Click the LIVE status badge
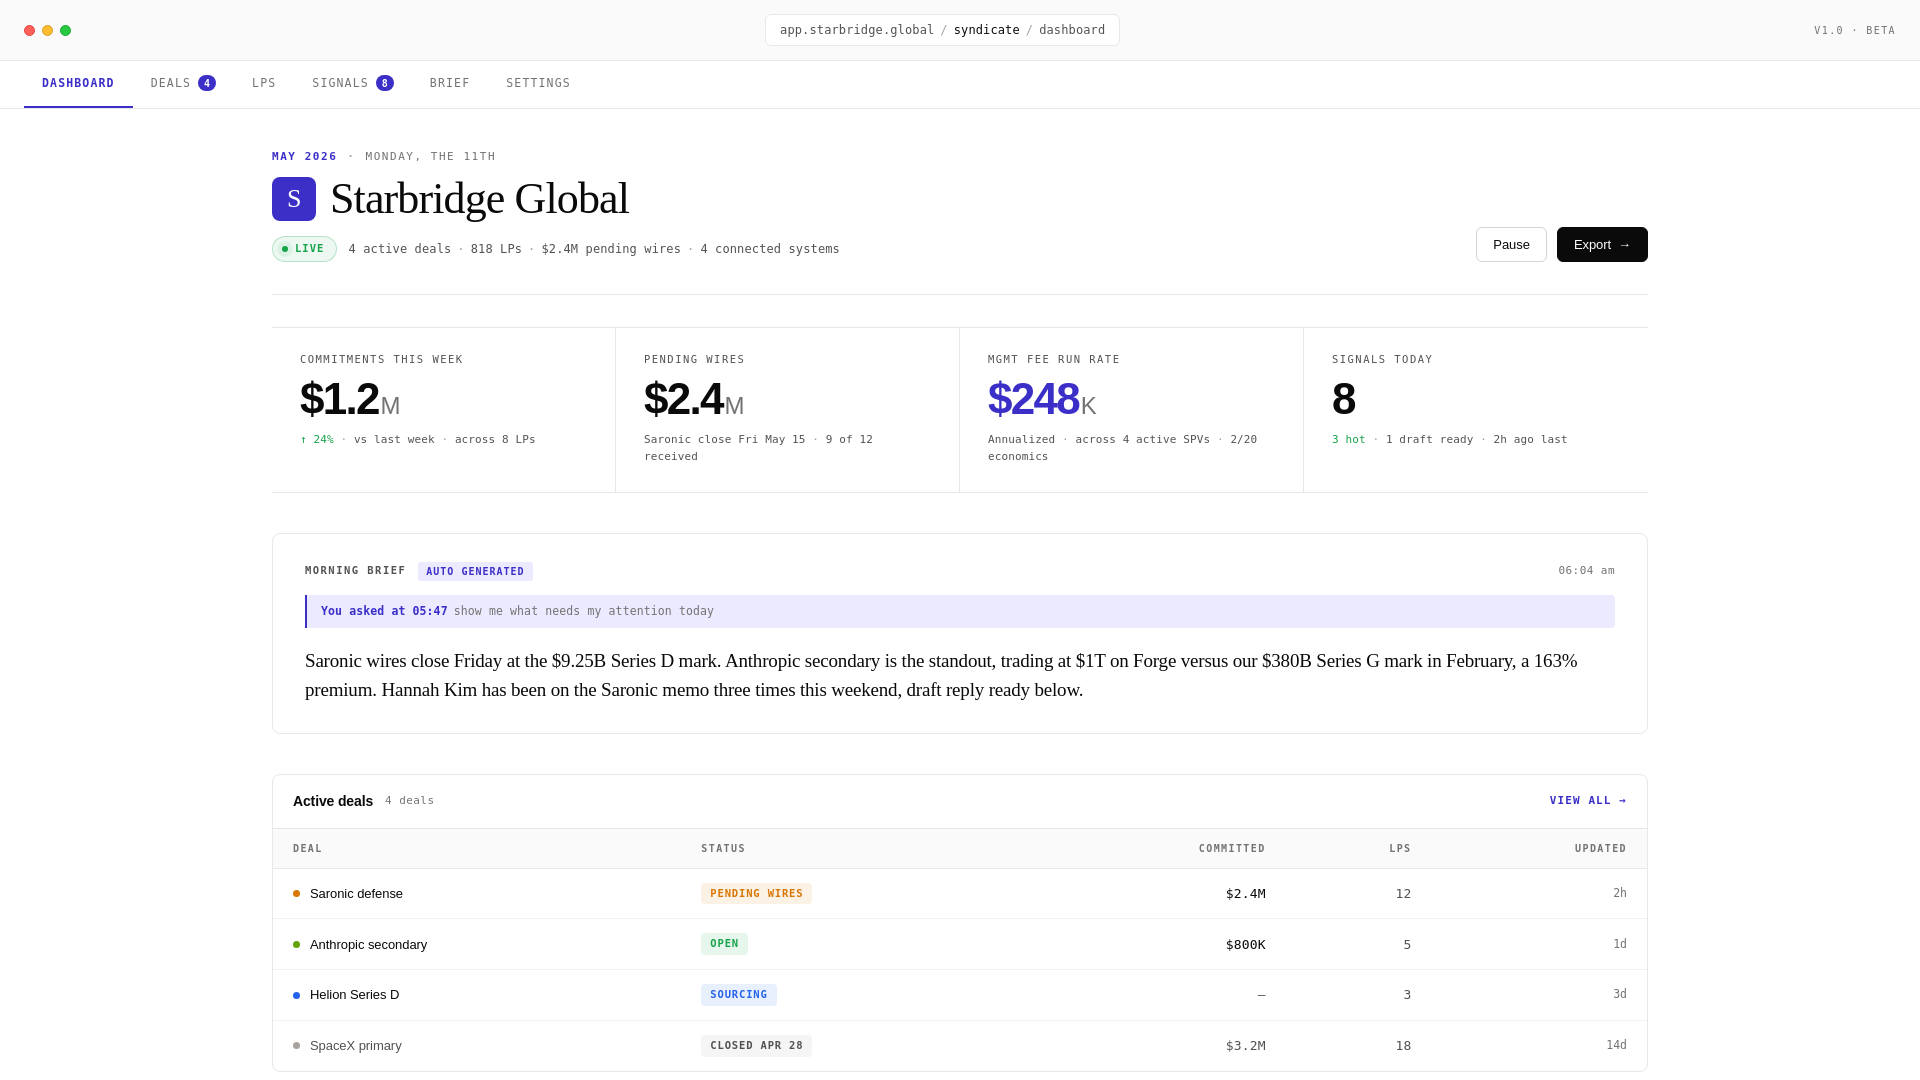 pos(304,249)
